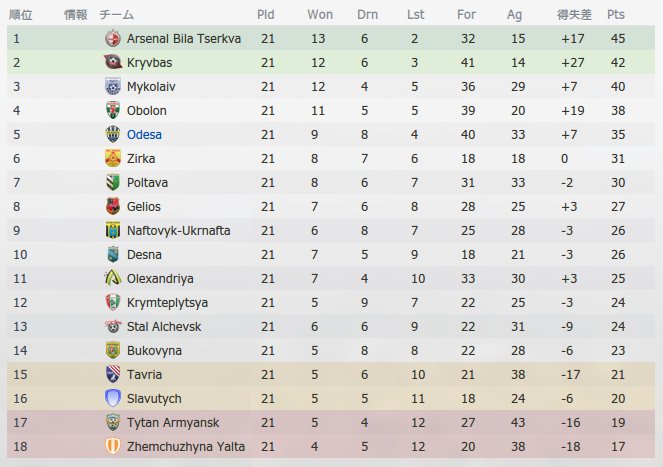The width and height of the screenshot is (663, 467).
Task: Click the チーム column header
Action: pyautogui.click(x=116, y=15)
